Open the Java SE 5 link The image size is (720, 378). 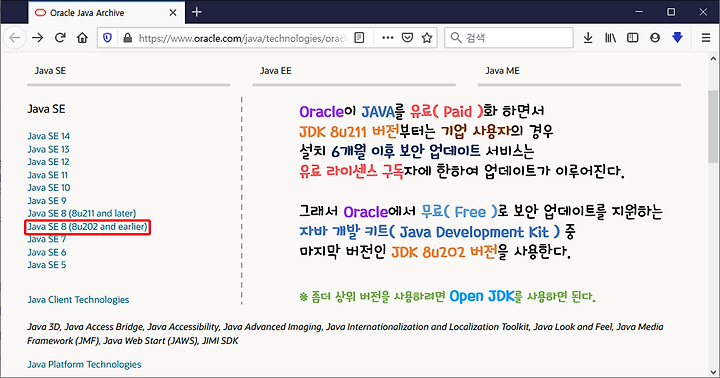[46, 265]
